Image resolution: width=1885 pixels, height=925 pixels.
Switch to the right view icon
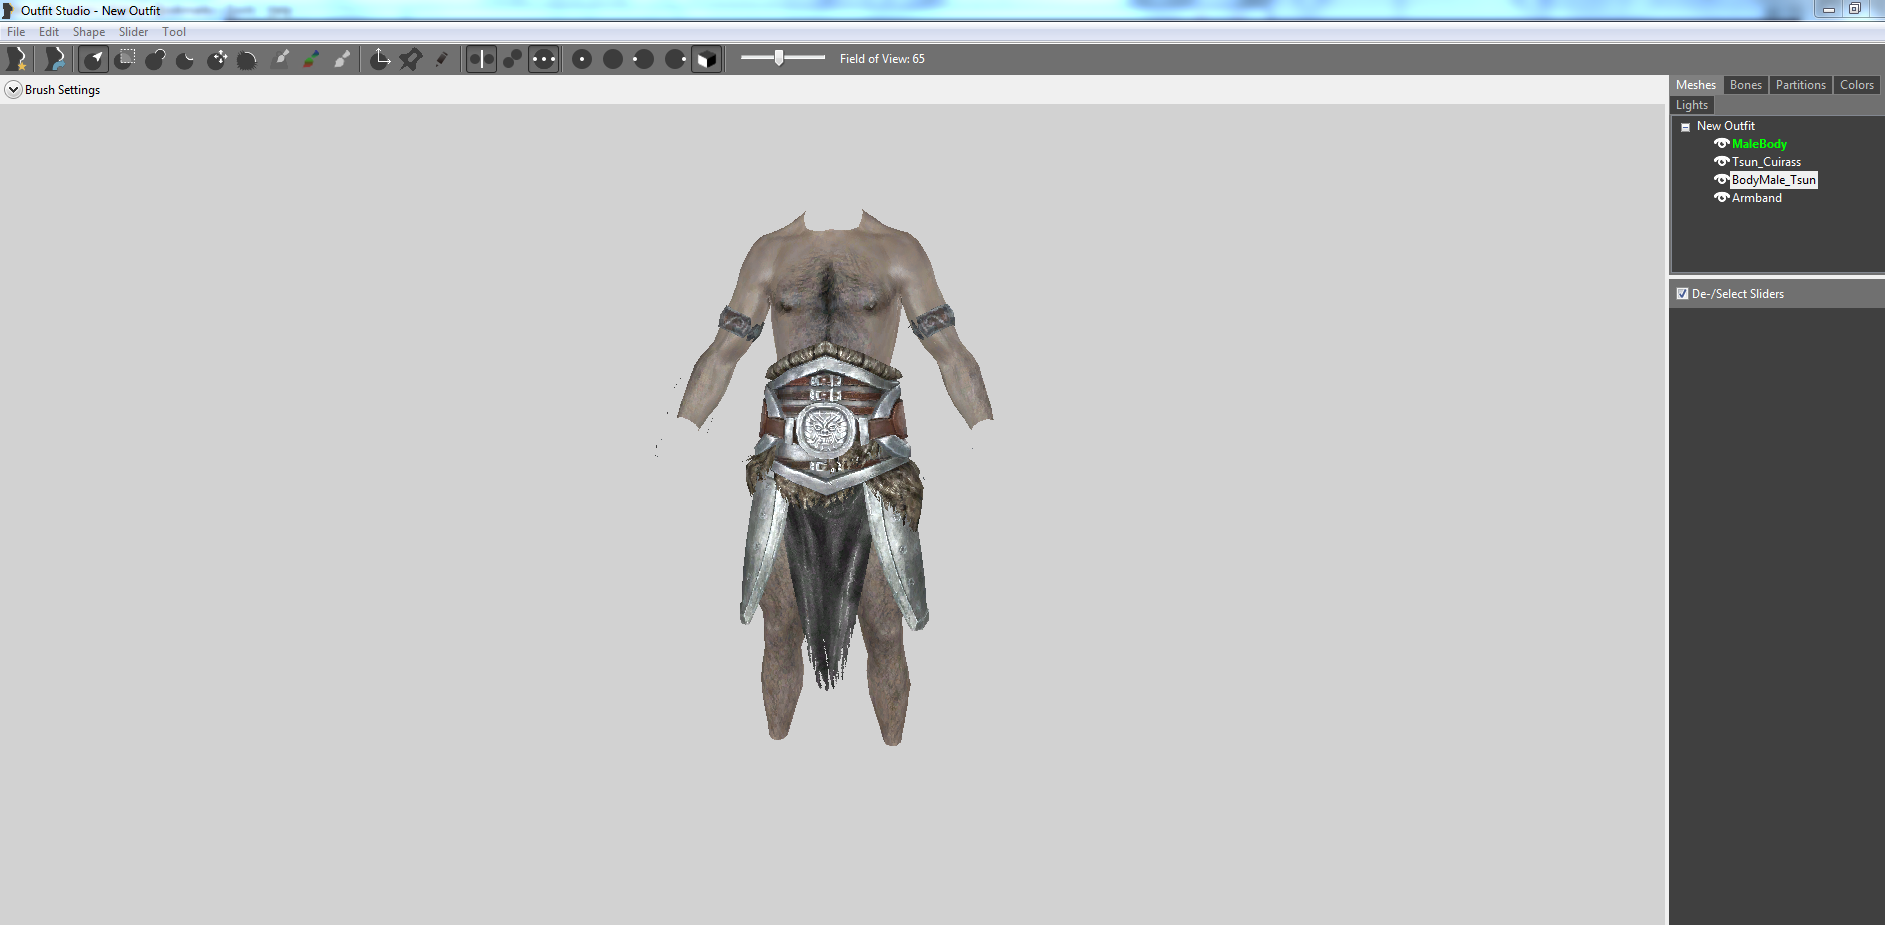click(x=675, y=59)
